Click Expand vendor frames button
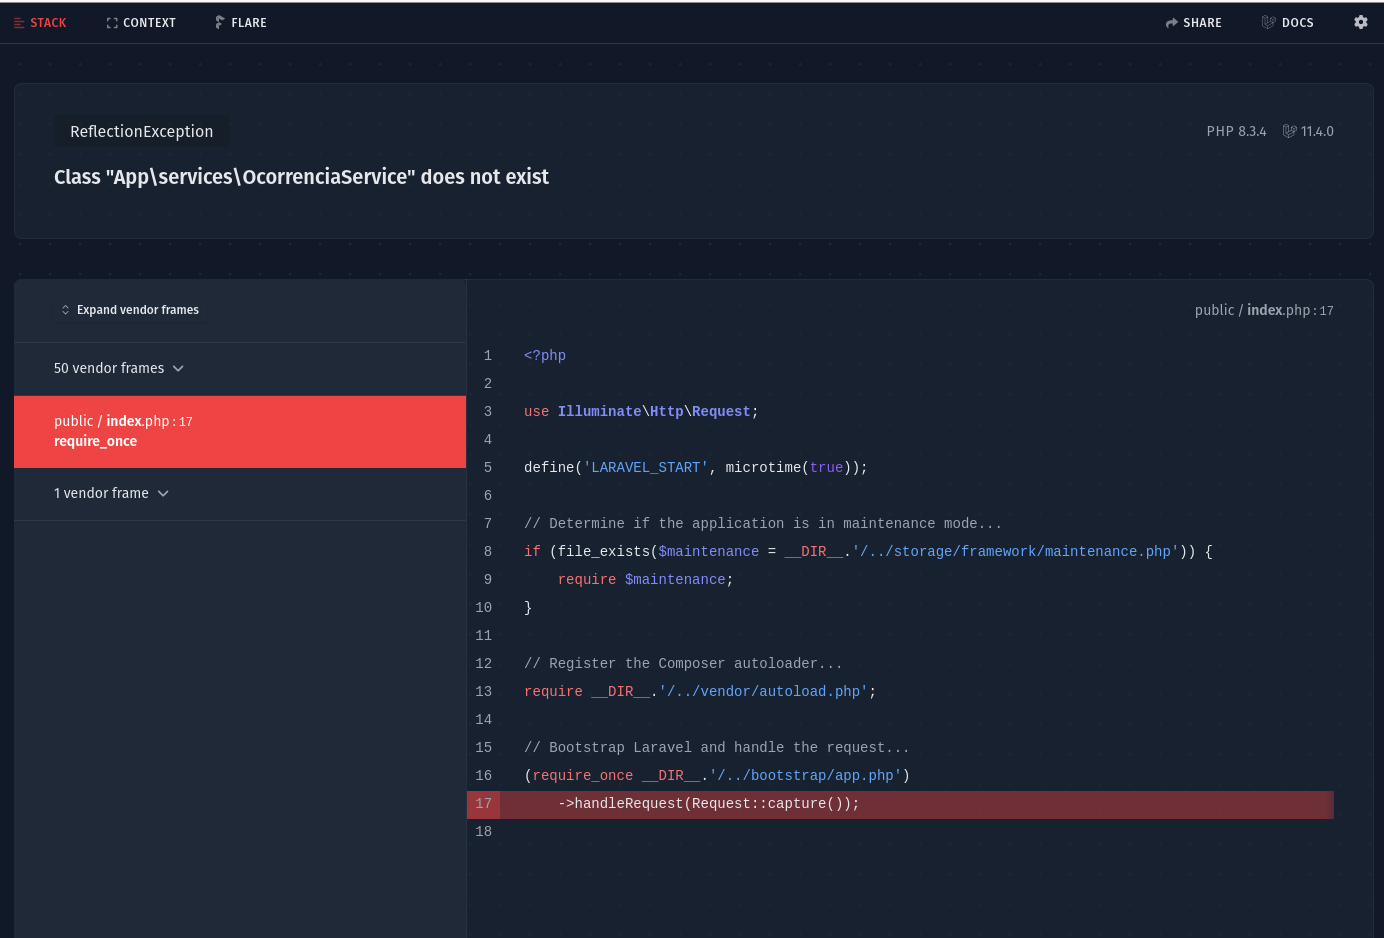 (x=131, y=310)
